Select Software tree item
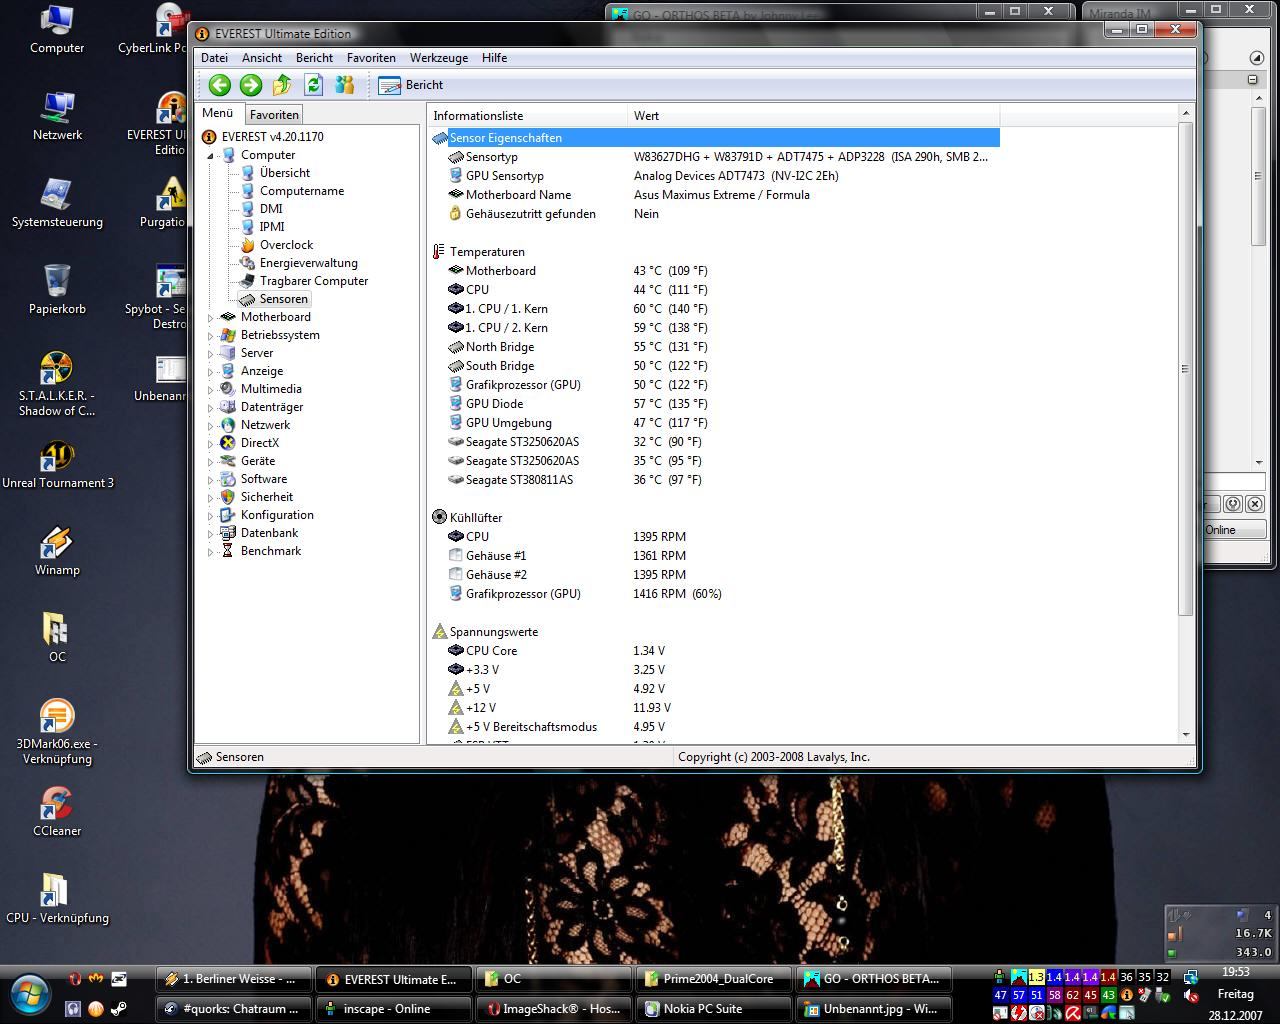This screenshot has width=1280, height=1024. point(263,479)
